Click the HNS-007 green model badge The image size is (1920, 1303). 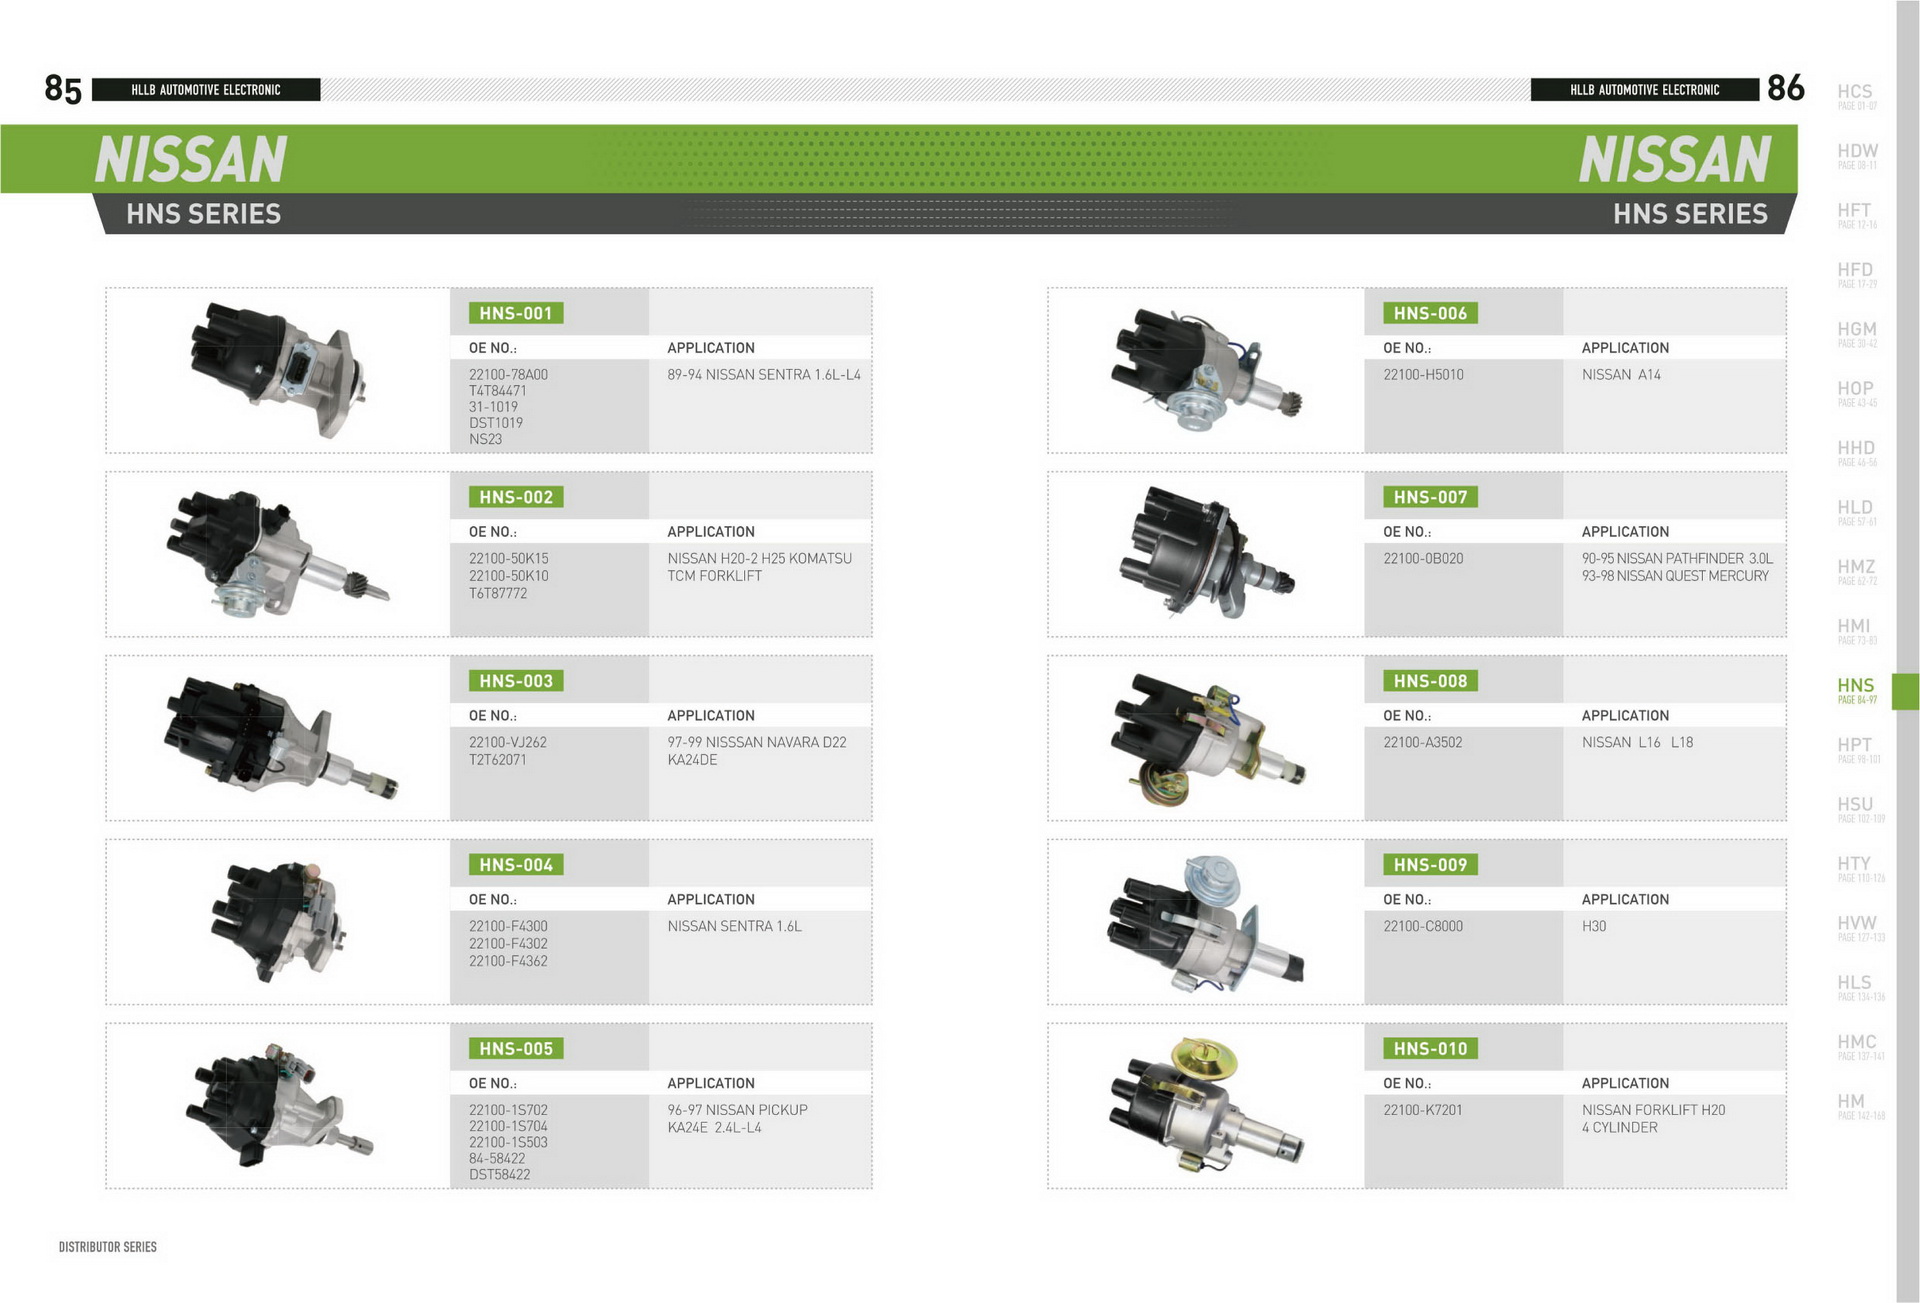1429,497
